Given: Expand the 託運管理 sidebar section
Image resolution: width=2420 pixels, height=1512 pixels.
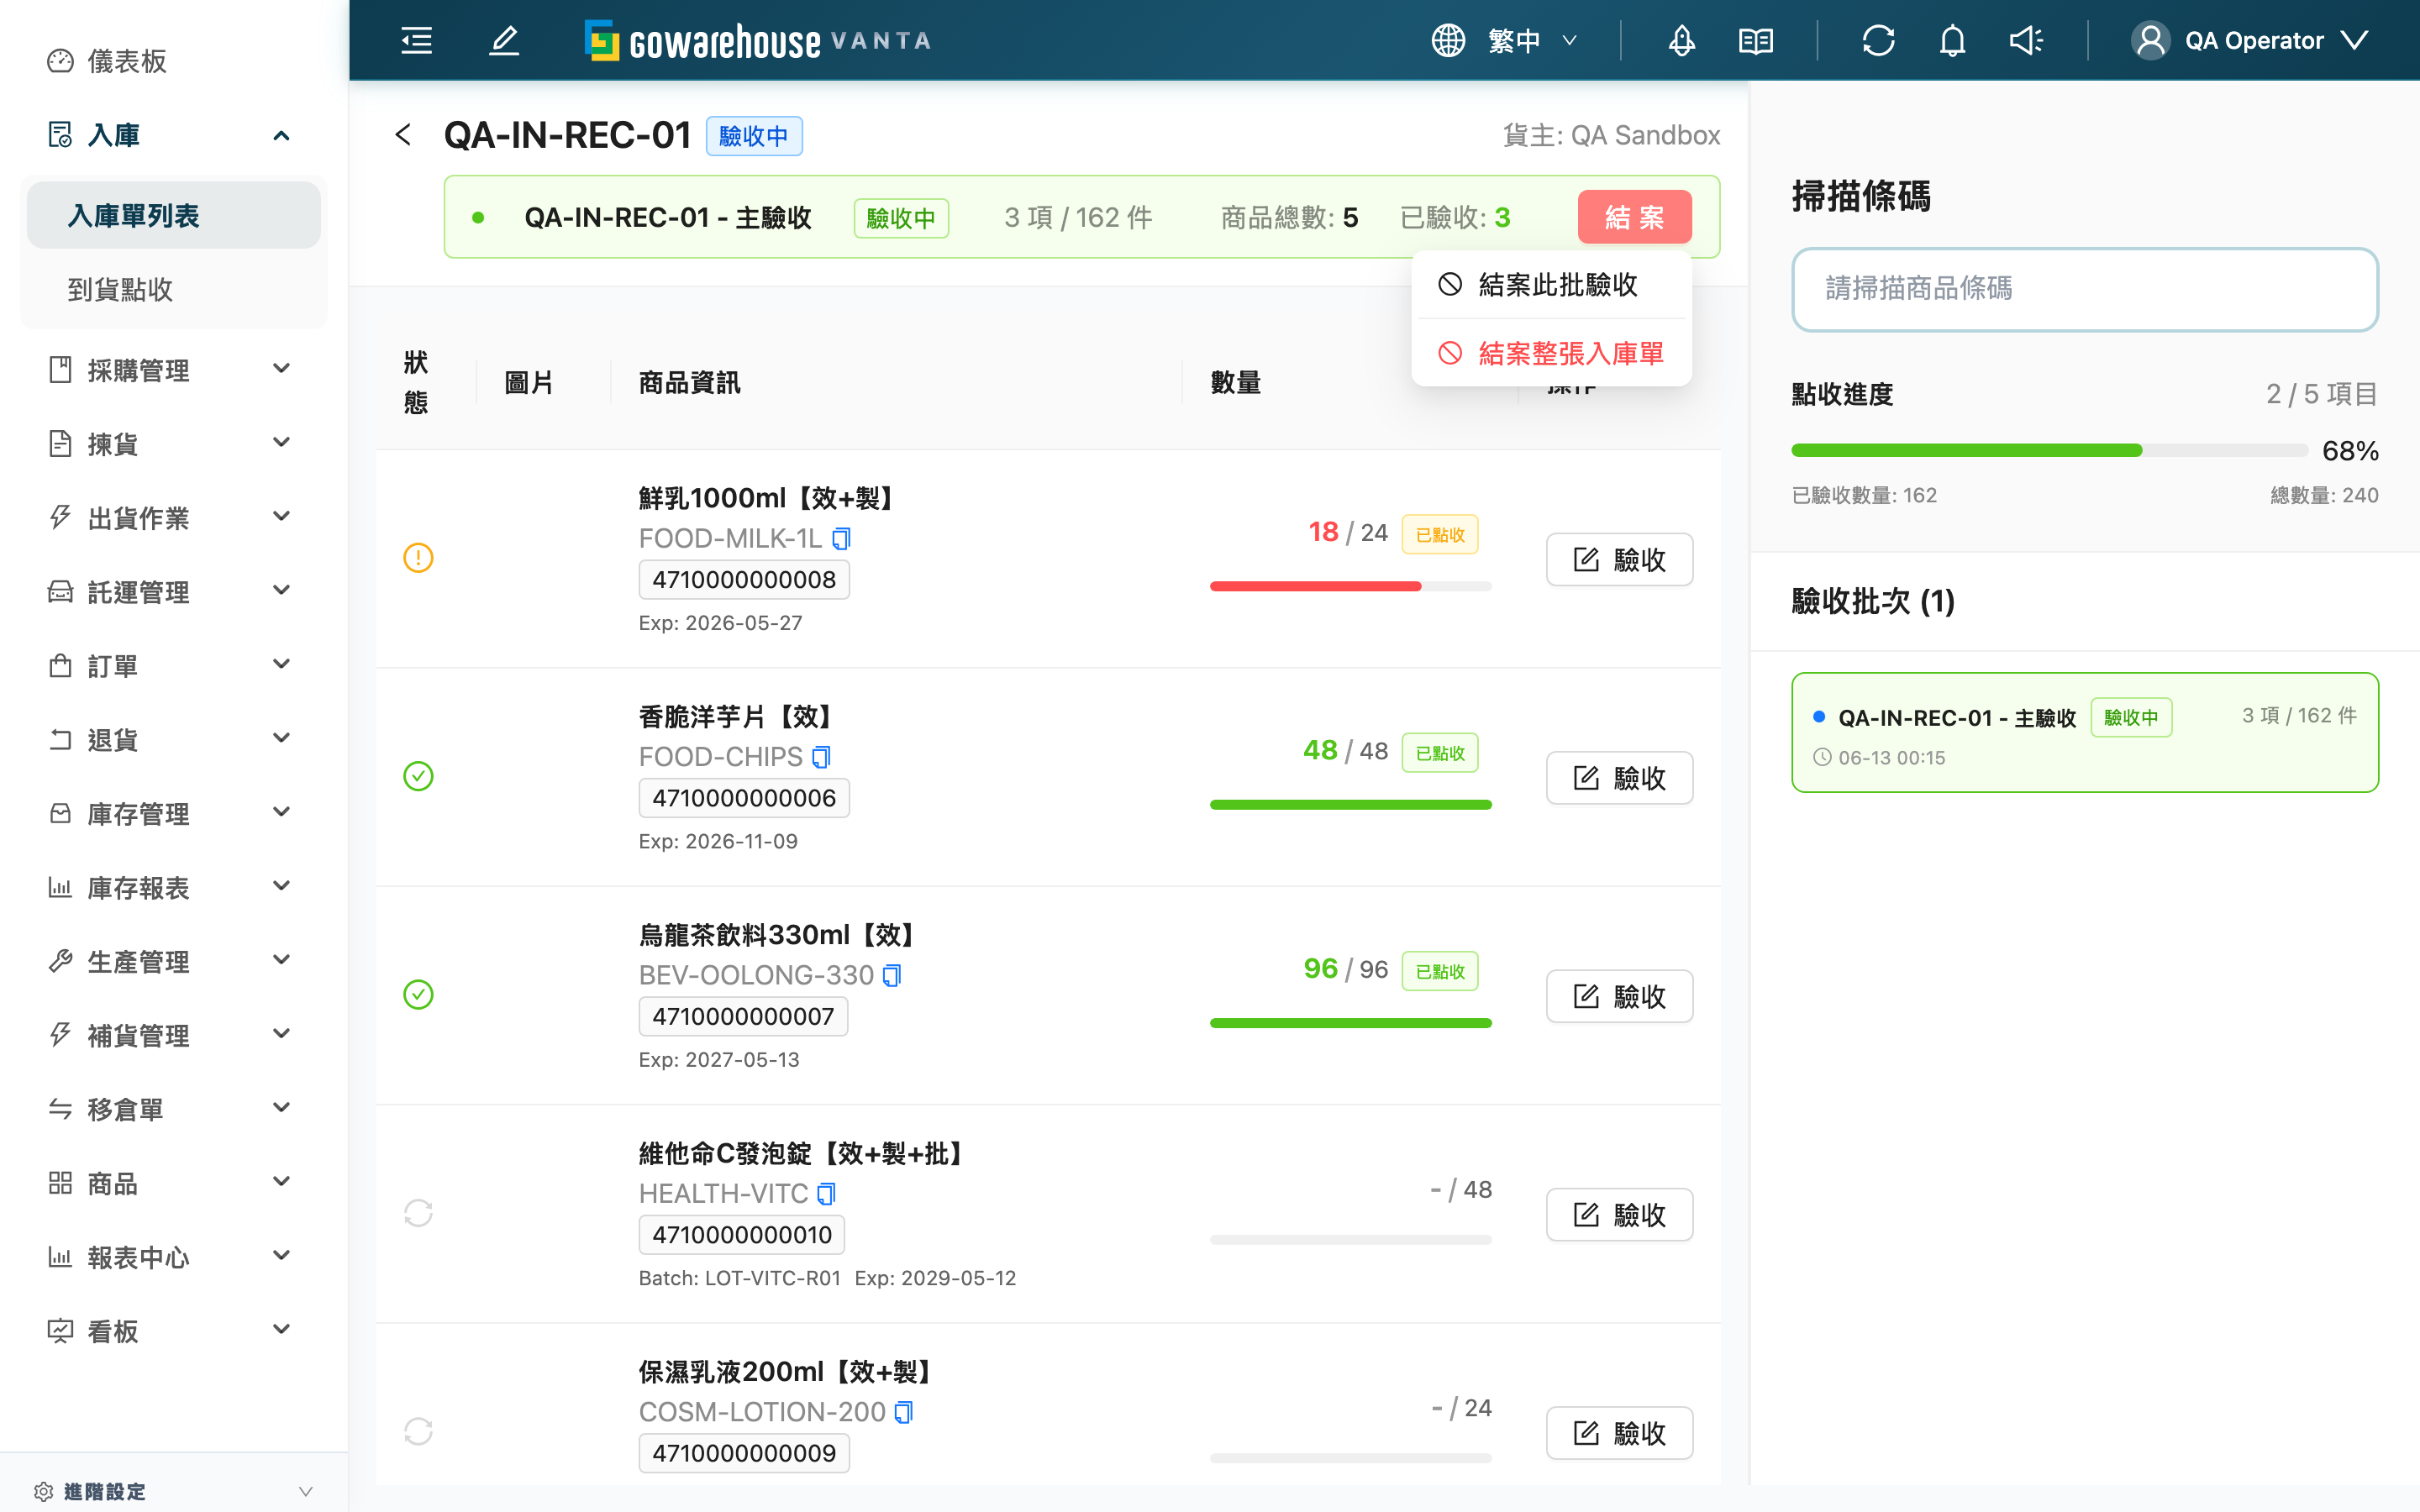Looking at the screenshot, I should [281, 591].
